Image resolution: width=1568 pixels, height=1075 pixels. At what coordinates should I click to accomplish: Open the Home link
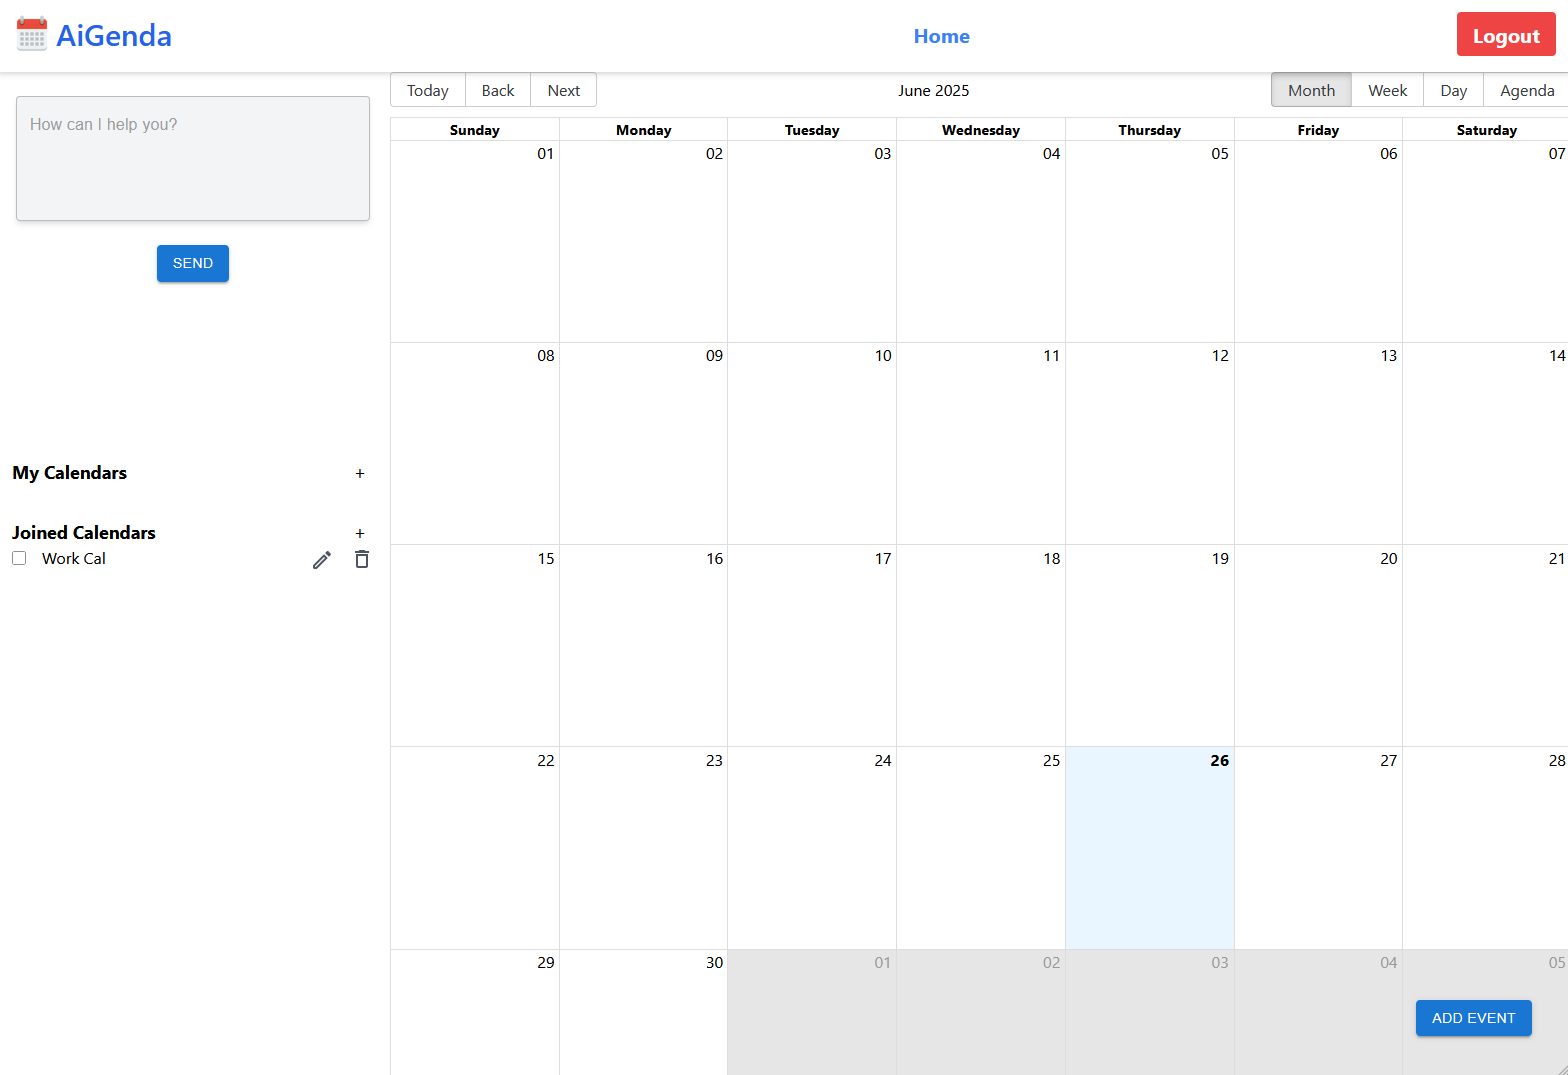(x=941, y=36)
